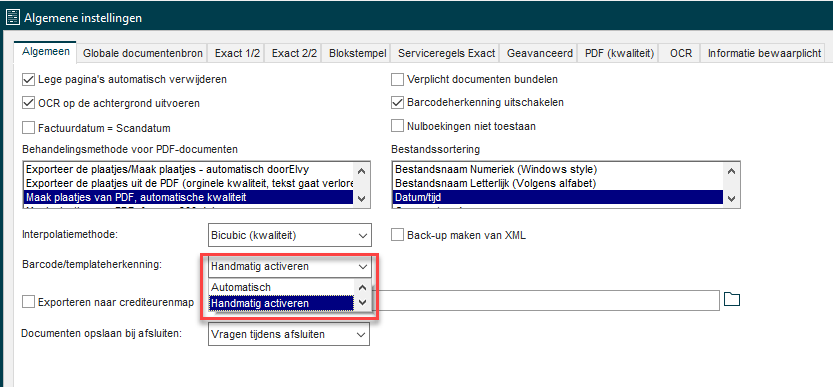Image resolution: width=833 pixels, height=387 pixels.
Task: Uncheck OCR op de achtergrond uitvoeren
Action: coord(28,103)
